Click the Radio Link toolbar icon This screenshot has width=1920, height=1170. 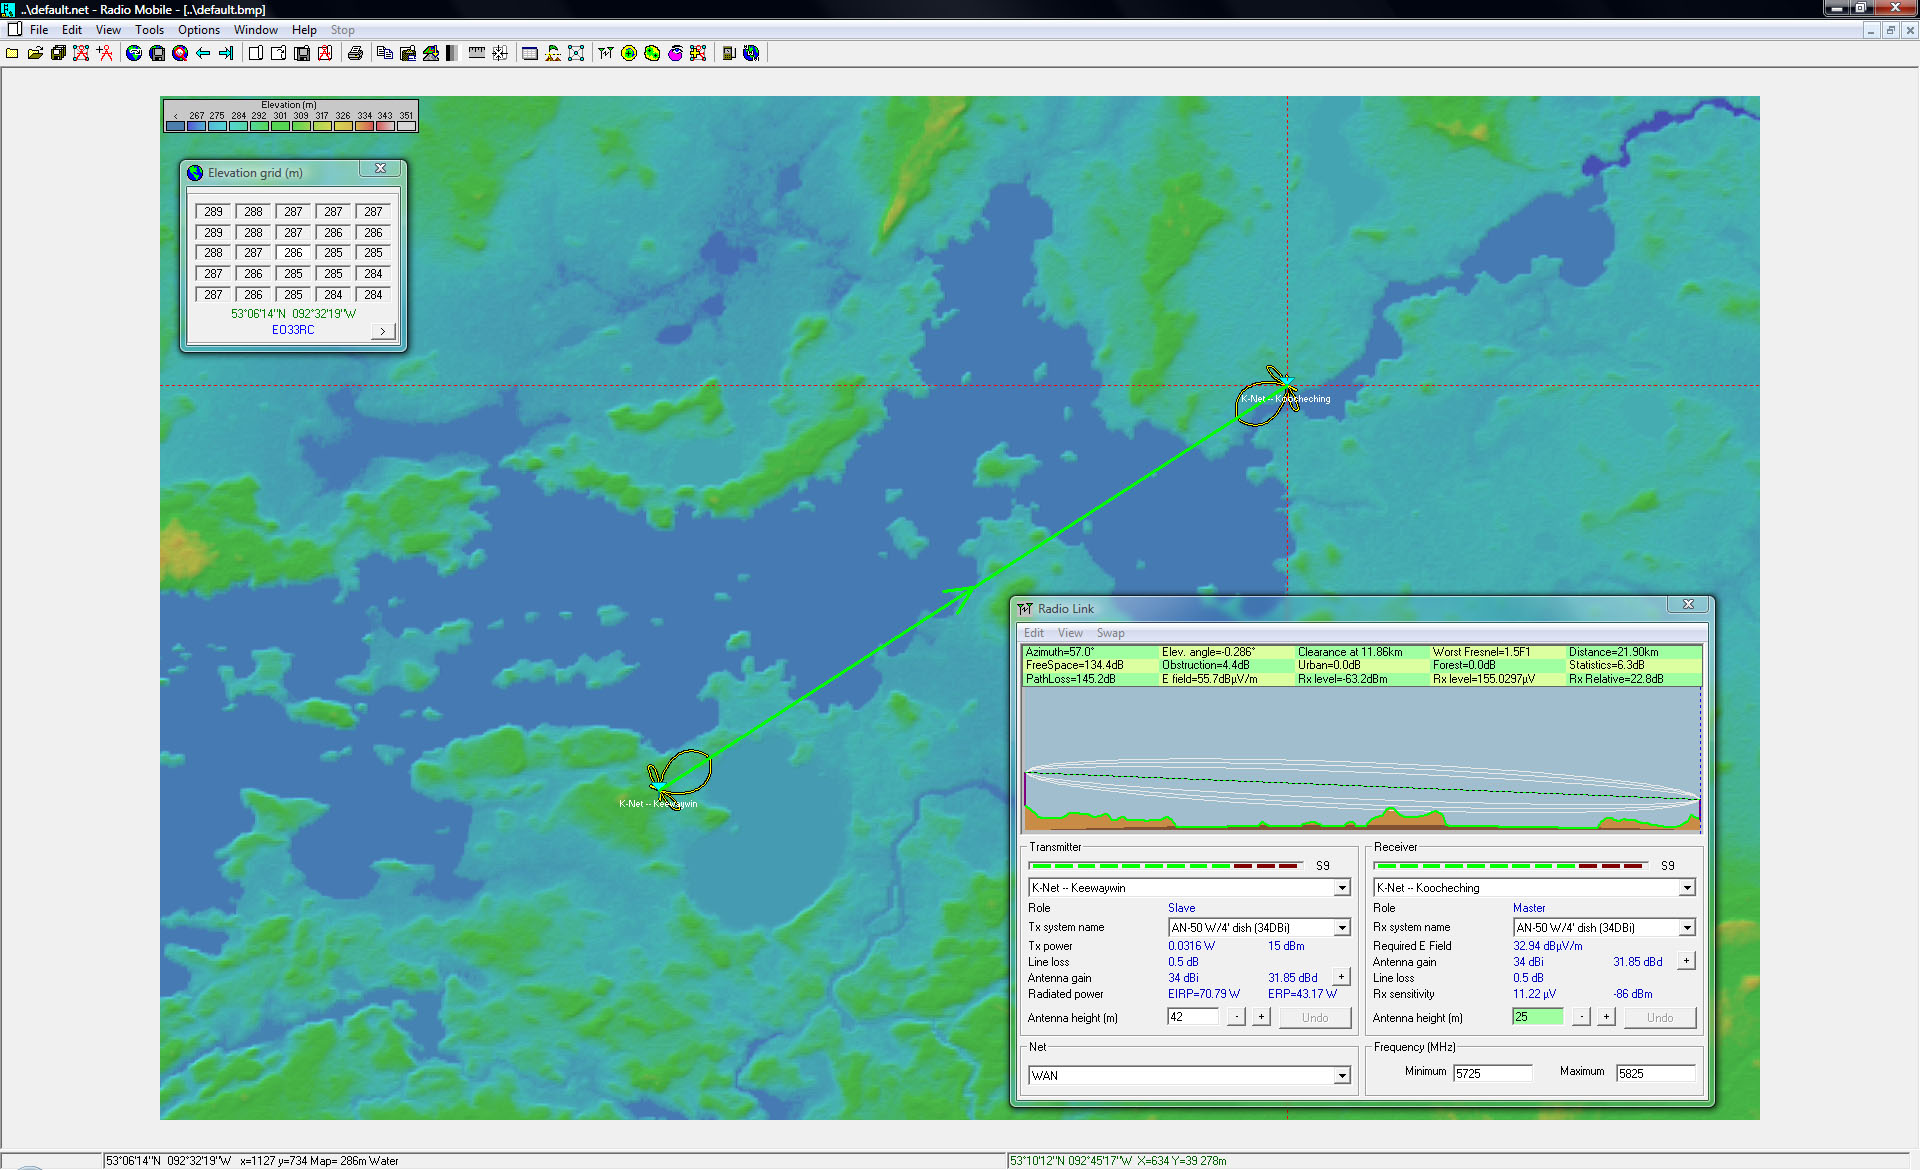(x=606, y=53)
